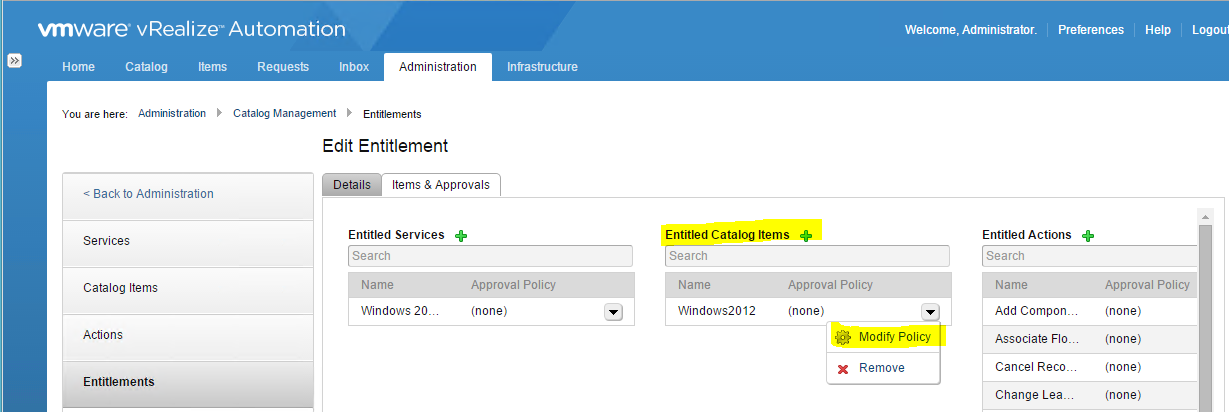The height and width of the screenshot is (412, 1229).
Task: Open the Items tab
Action: 212,67
